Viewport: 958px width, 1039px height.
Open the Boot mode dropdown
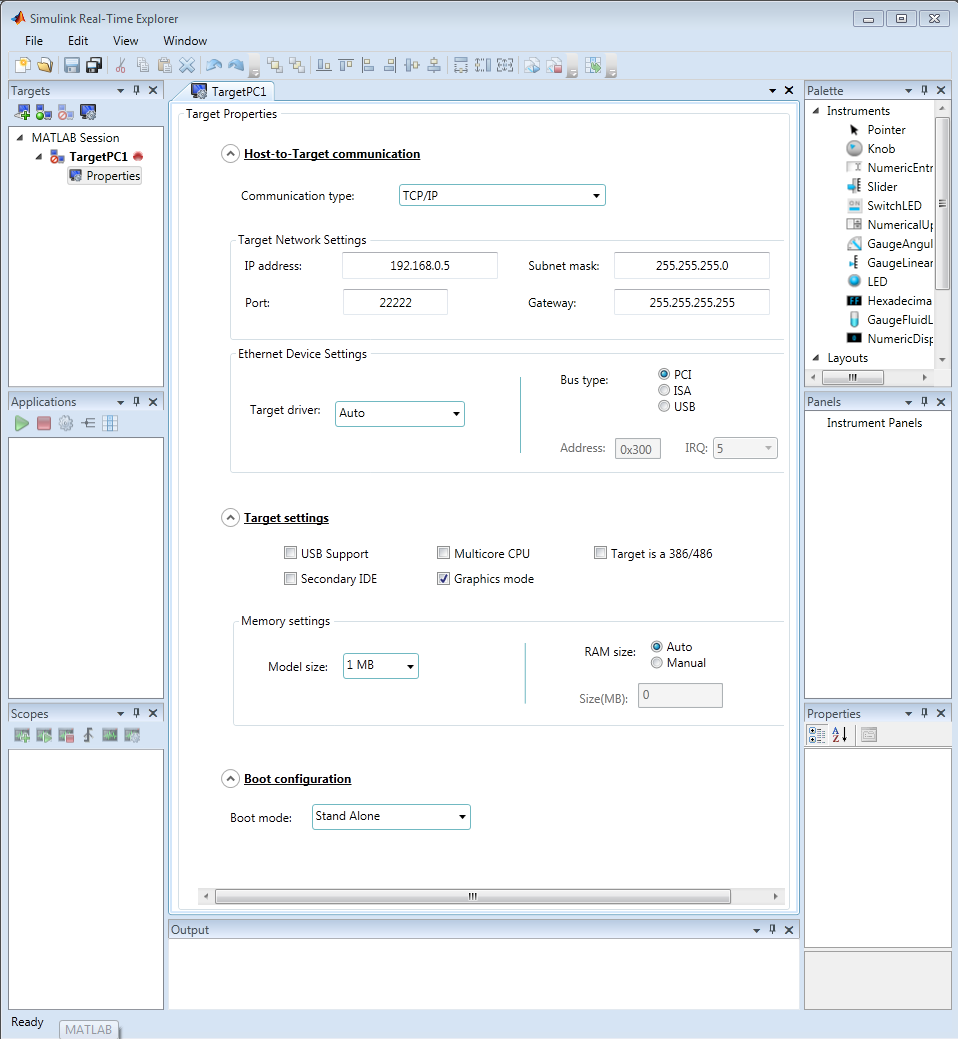391,817
